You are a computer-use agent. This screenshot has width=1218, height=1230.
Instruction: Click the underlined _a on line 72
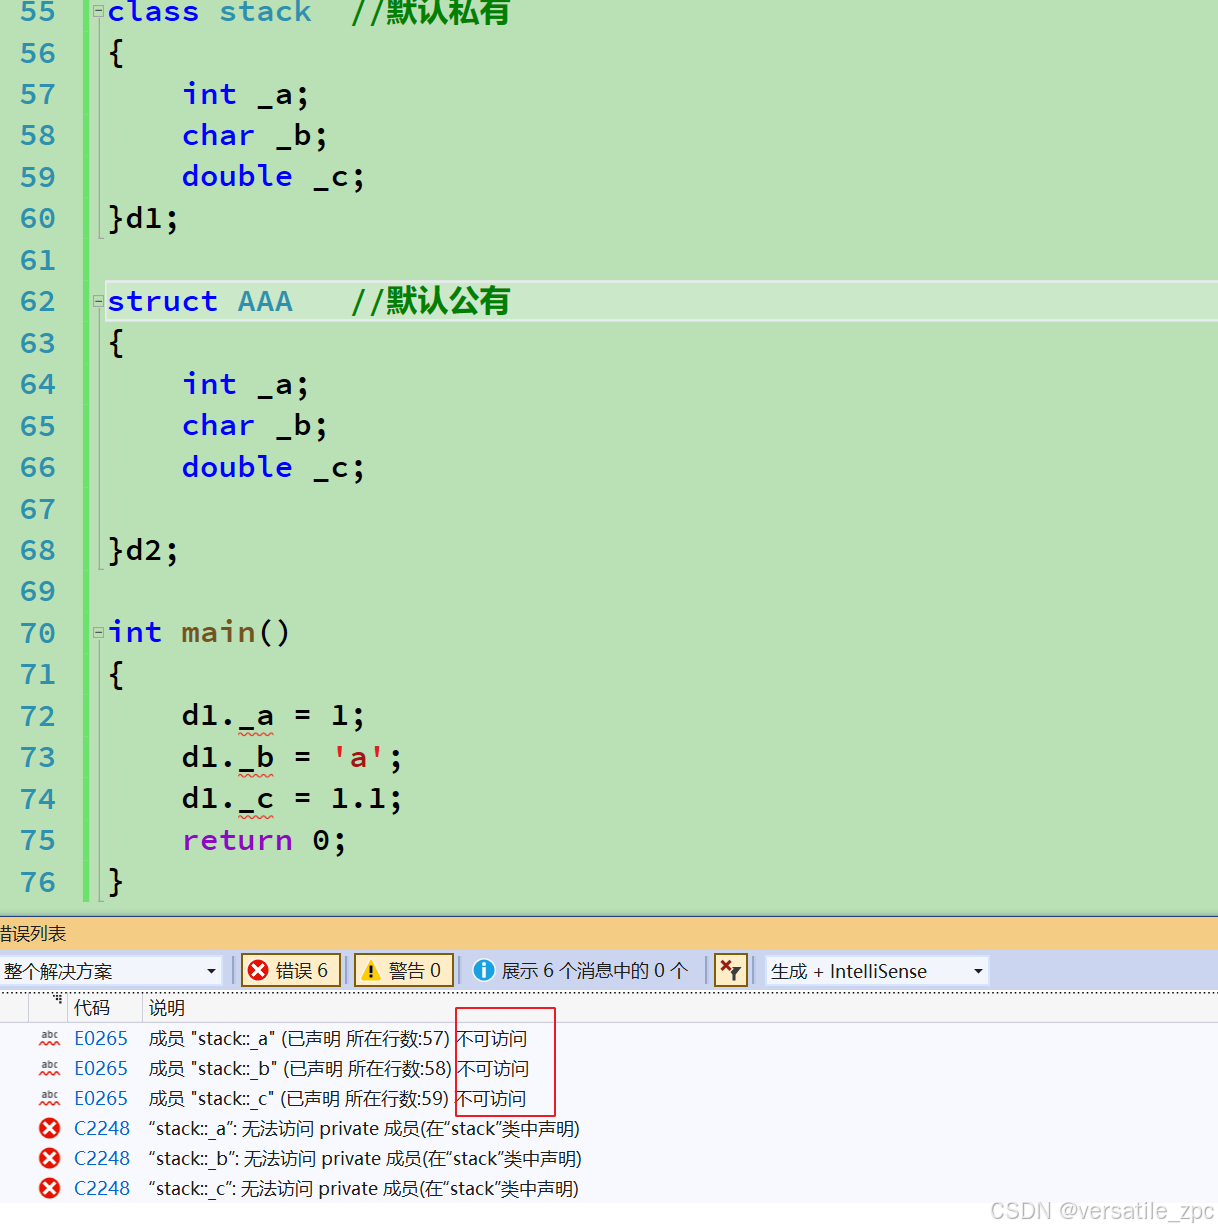[x=256, y=717]
